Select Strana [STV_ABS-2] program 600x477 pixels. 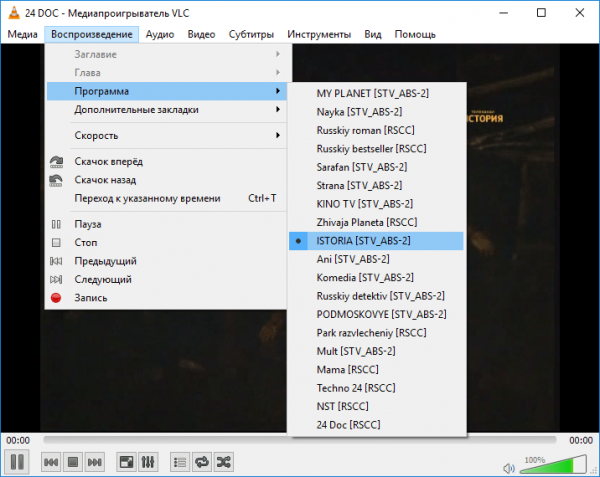(x=376, y=185)
